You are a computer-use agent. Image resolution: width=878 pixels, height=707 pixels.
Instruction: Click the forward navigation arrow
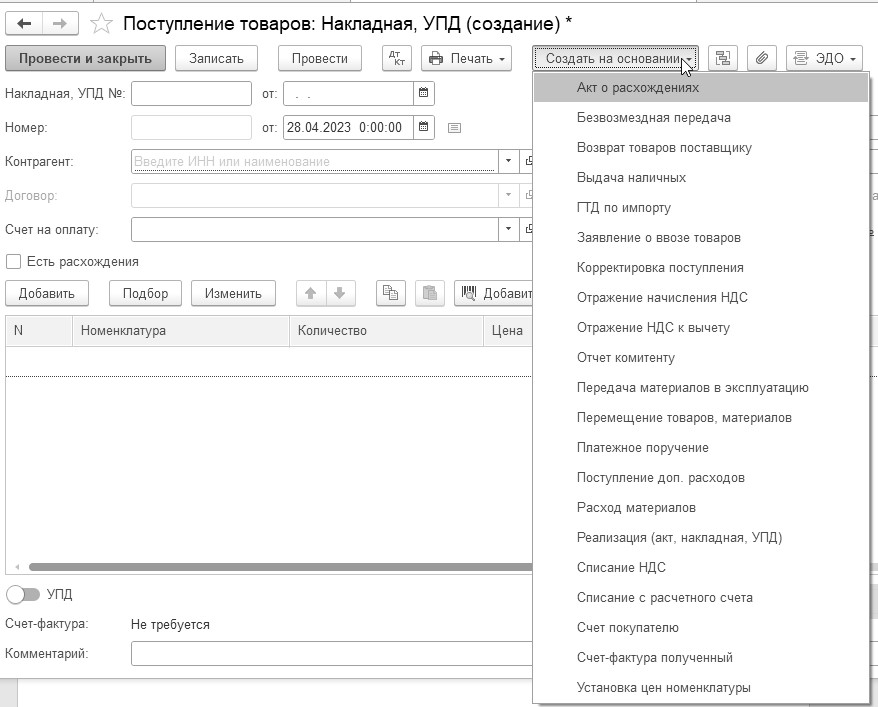(x=60, y=24)
